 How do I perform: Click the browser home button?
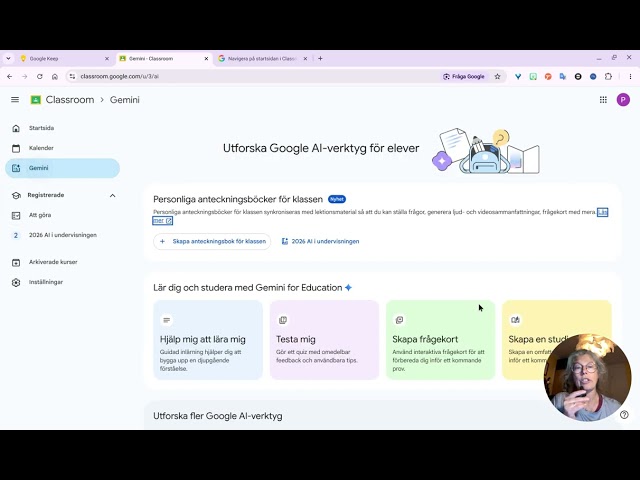point(55,76)
